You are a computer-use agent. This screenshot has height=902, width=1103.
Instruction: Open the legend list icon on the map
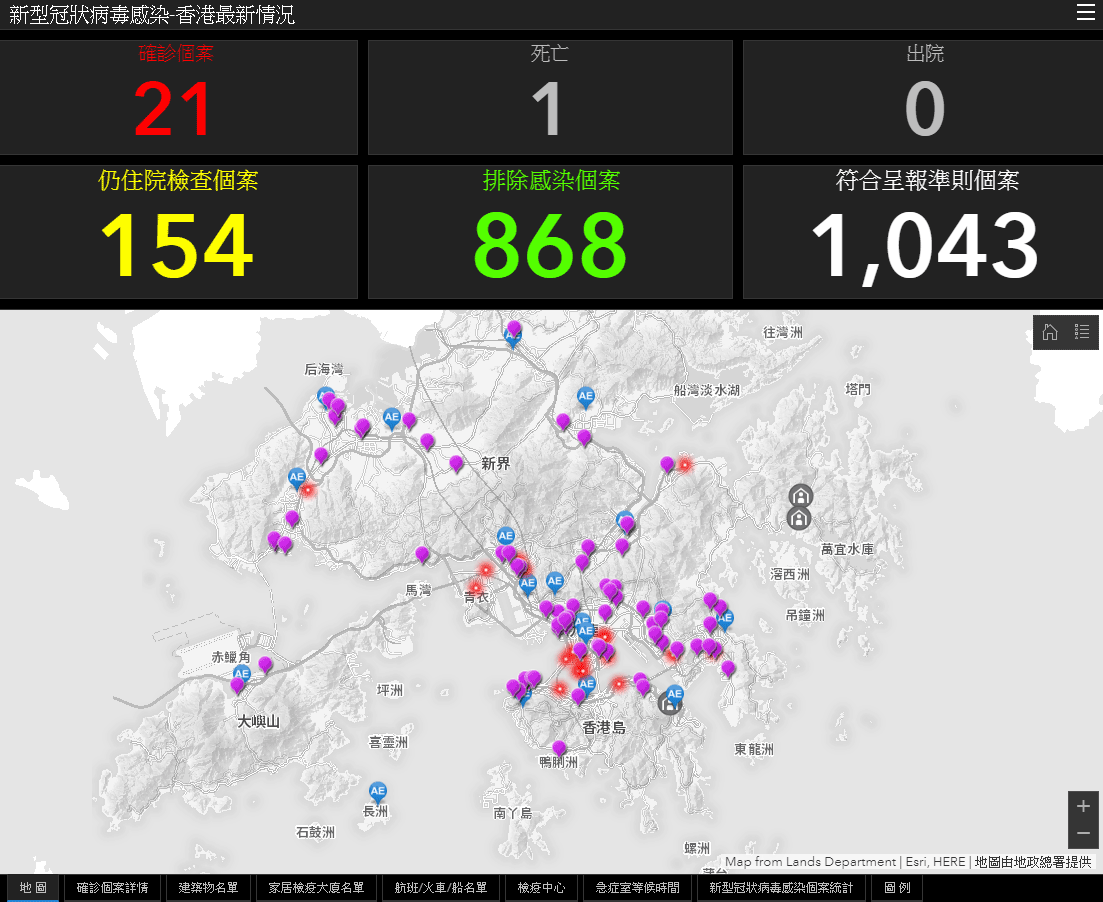1082,332
